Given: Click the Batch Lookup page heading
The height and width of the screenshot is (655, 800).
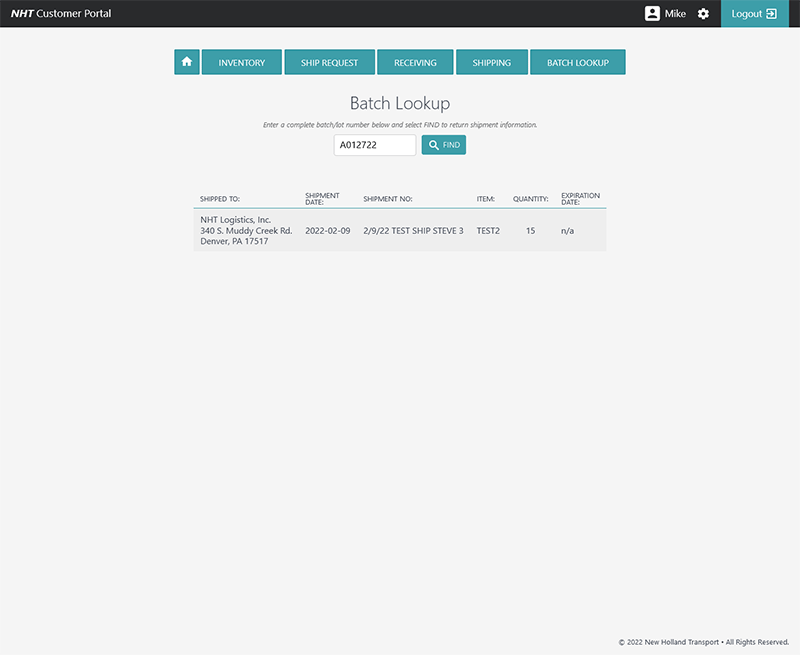Looking at the screenshot, I should pyautogui.click(x=400, y=103).
